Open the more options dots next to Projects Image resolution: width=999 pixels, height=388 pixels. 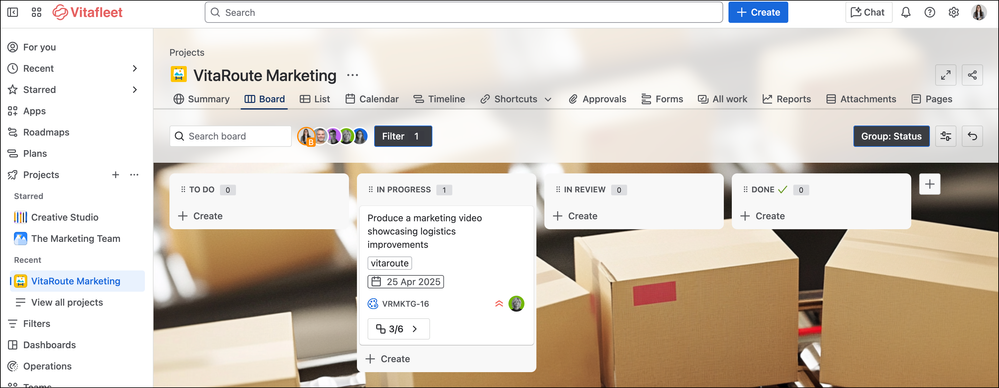tap(134, 175)
